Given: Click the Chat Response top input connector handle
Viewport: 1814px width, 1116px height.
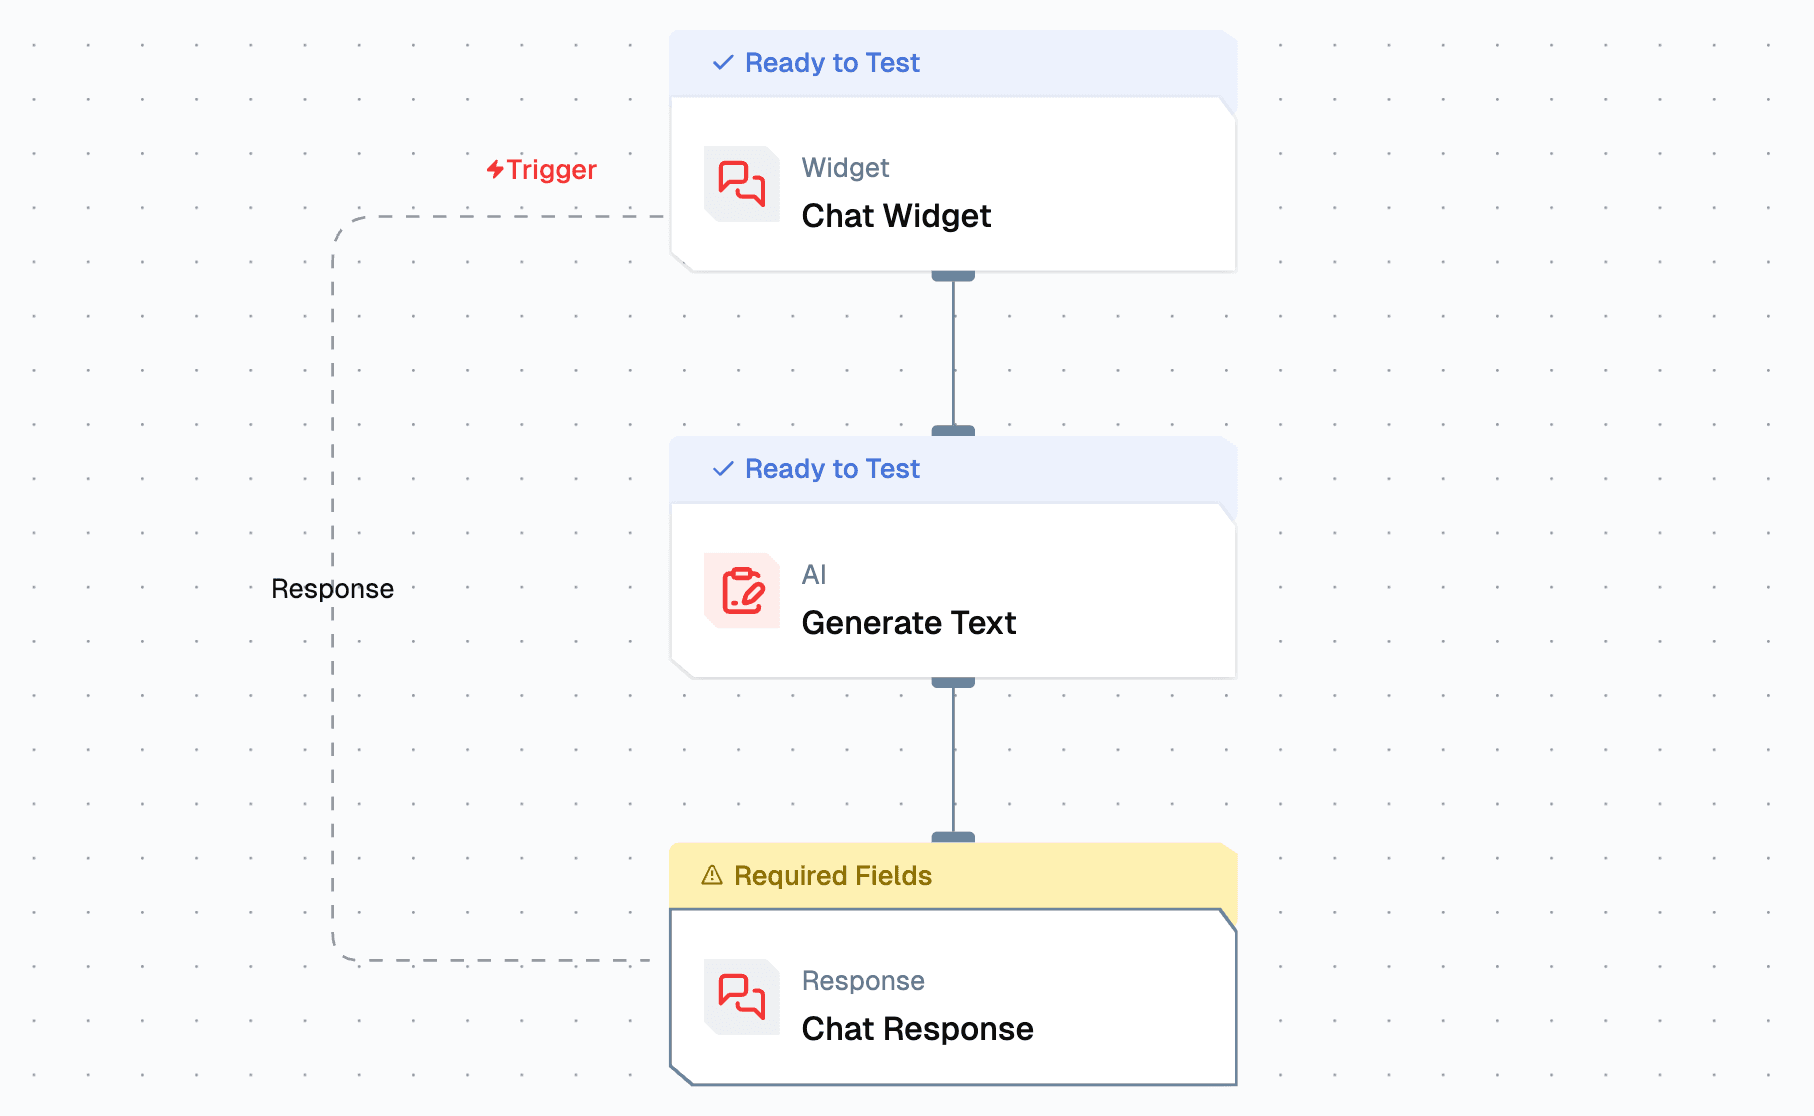Looking at the screenshot, I should (953, 837).
